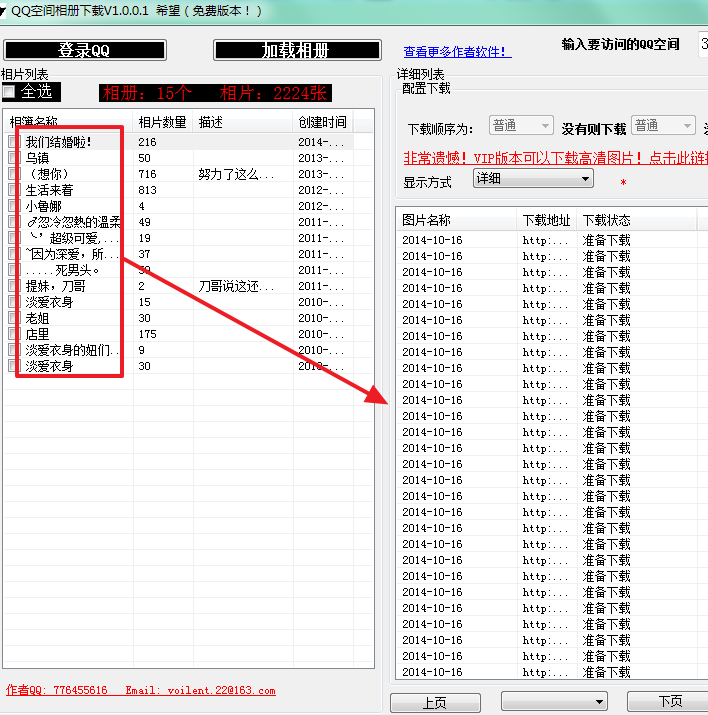Click the 加载相册 button
The height and width of the screenshot is (715, 708).
tap(297, 50)
